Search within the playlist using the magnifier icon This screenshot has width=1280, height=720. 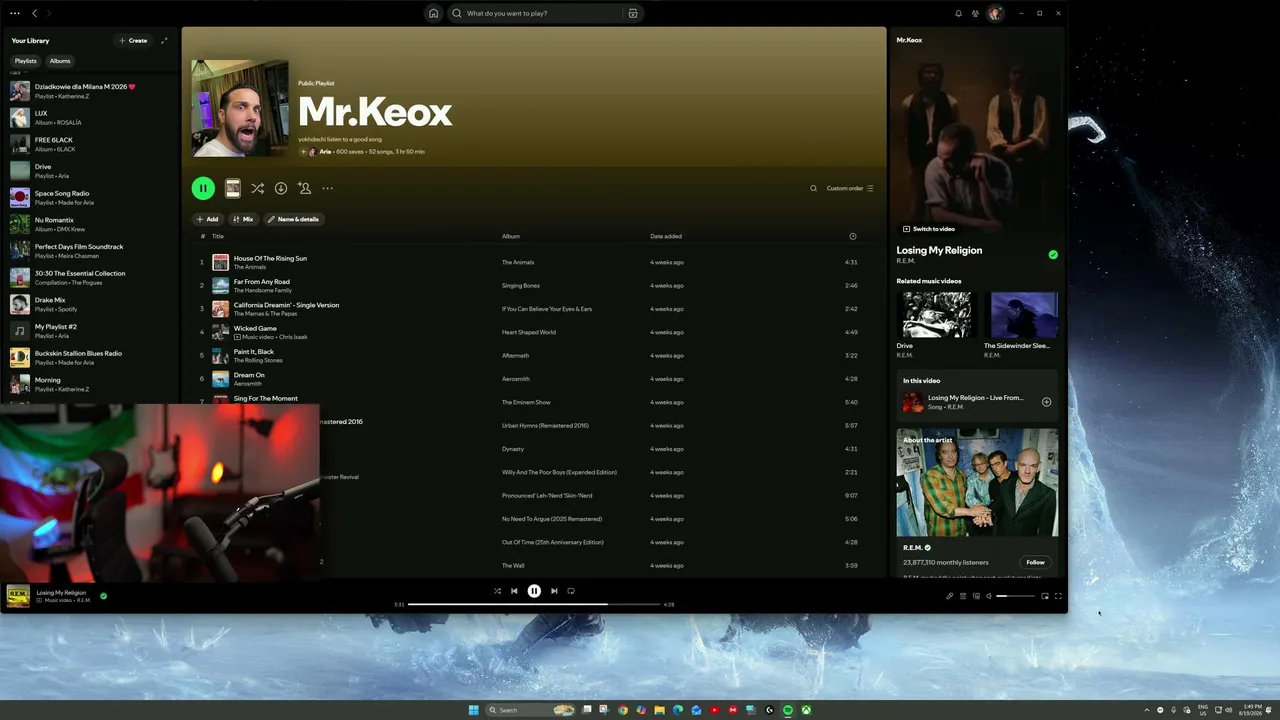point(813,188)
